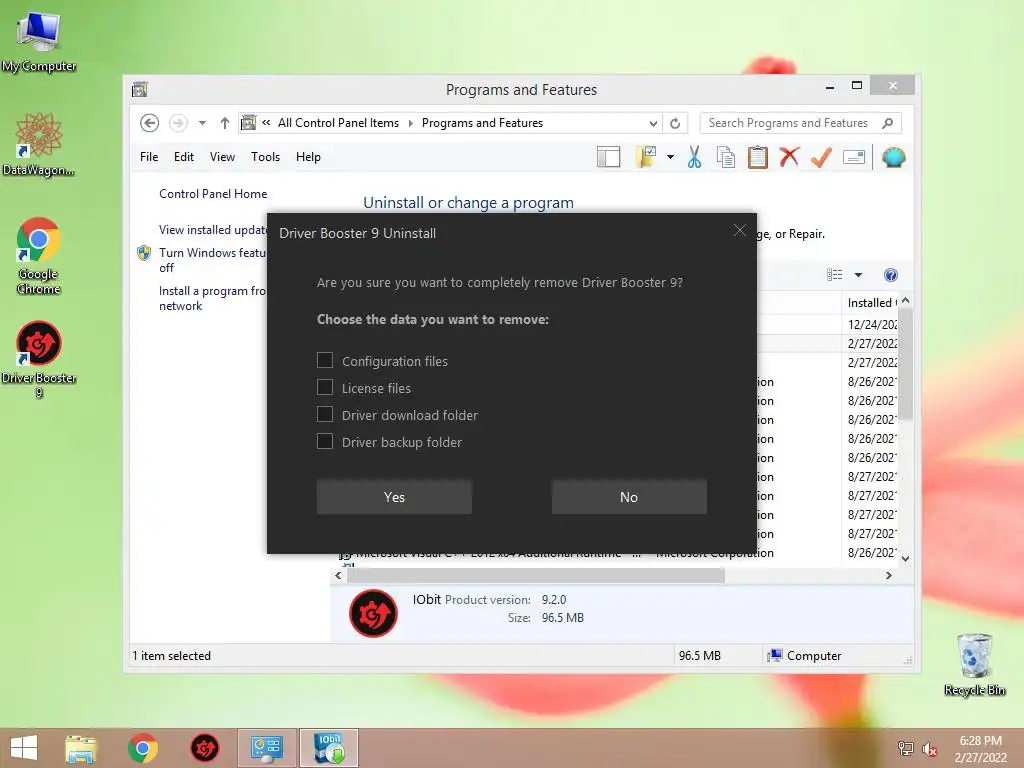Screen dimensions: 1024x768
Task: Sort by the Installed On column header
Action: [x=871, y=302]
